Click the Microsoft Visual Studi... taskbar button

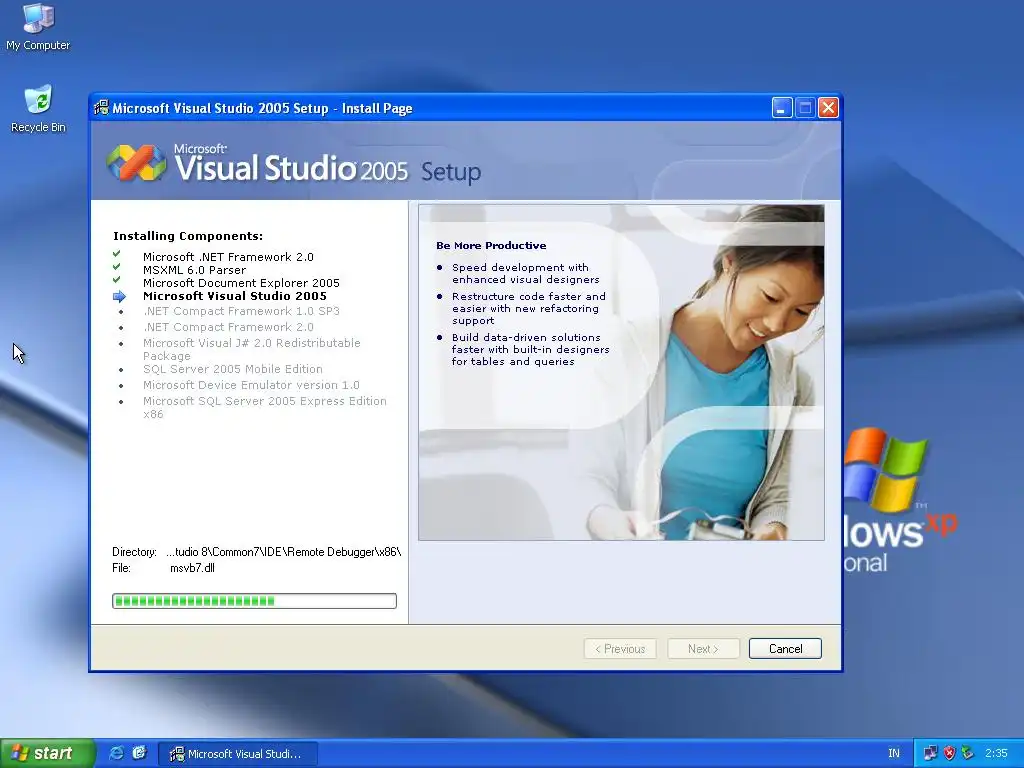238,754
